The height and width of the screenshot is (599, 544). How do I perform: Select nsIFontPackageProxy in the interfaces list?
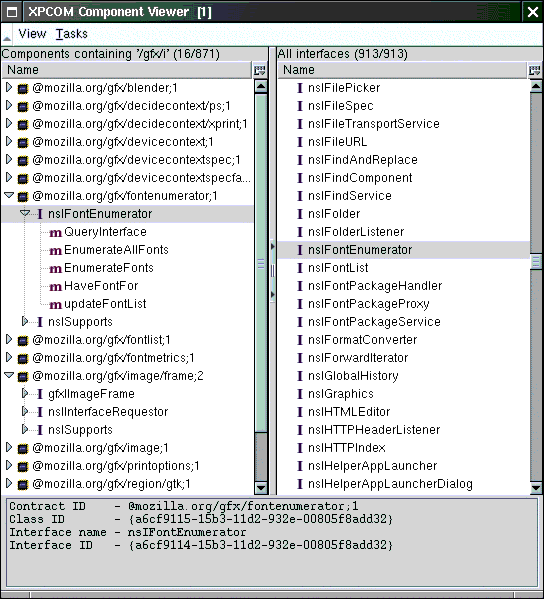click(403, 304)
